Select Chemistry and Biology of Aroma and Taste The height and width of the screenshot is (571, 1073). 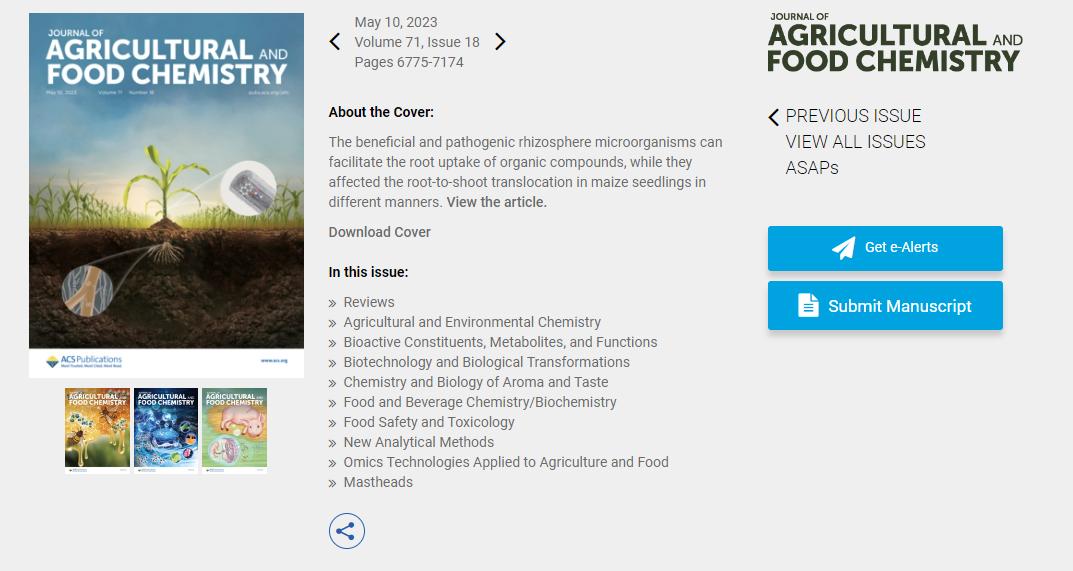tap(476, 382)
